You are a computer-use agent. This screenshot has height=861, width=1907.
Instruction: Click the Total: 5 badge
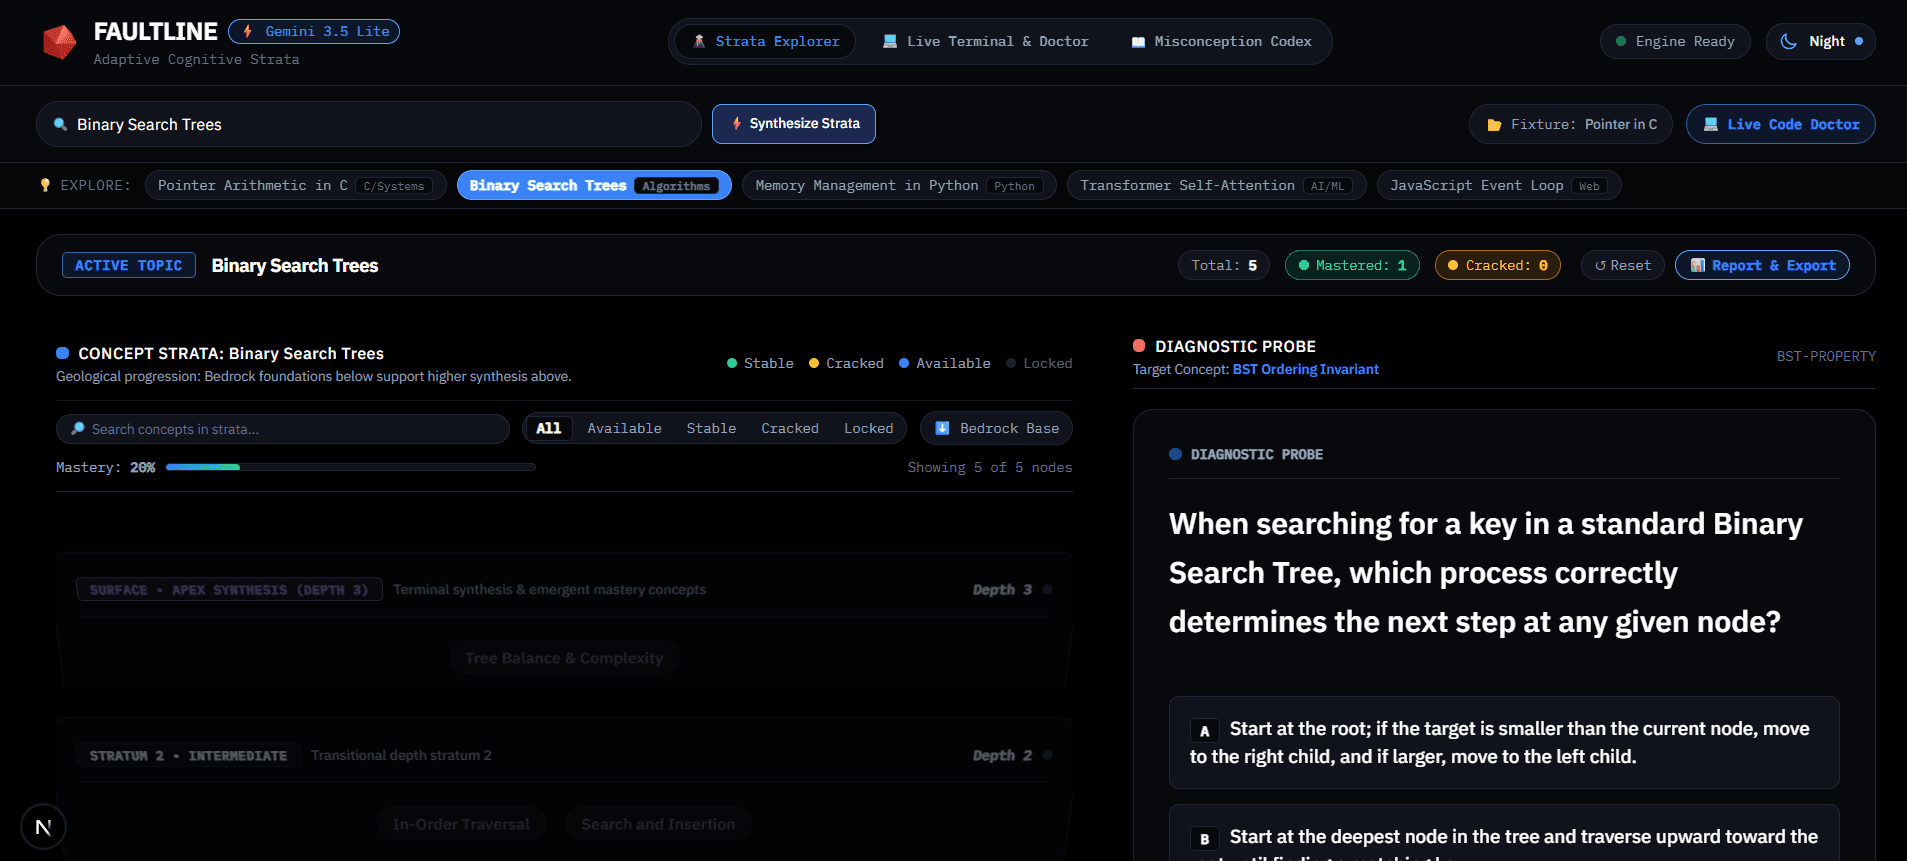click(1224, 265)
